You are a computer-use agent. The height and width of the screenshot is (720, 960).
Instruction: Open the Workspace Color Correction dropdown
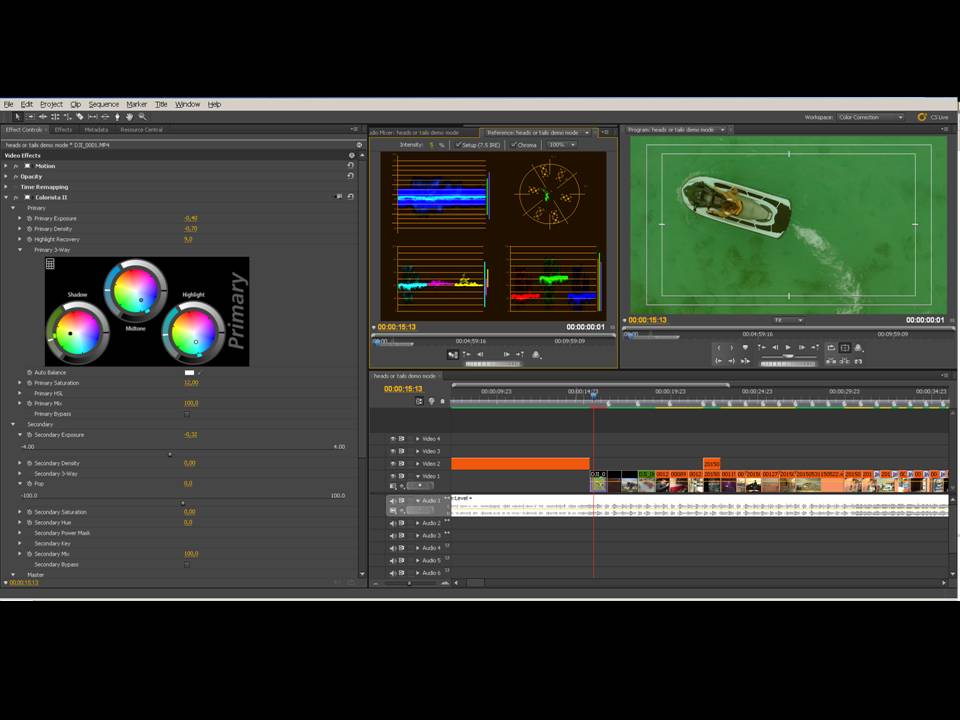(x=868, y=117)
